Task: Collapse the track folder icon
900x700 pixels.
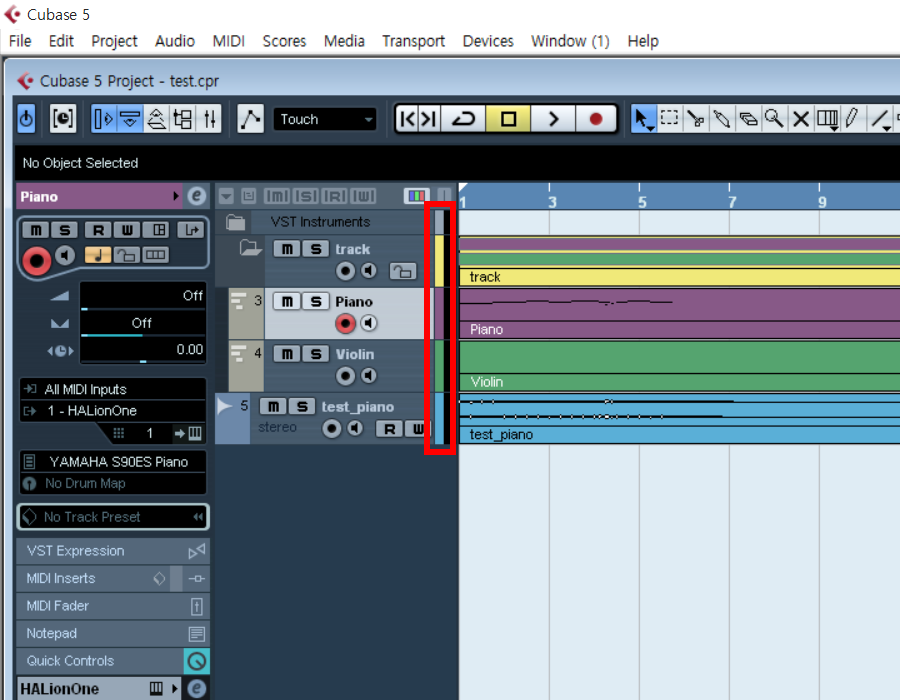Action: [250, 248]
